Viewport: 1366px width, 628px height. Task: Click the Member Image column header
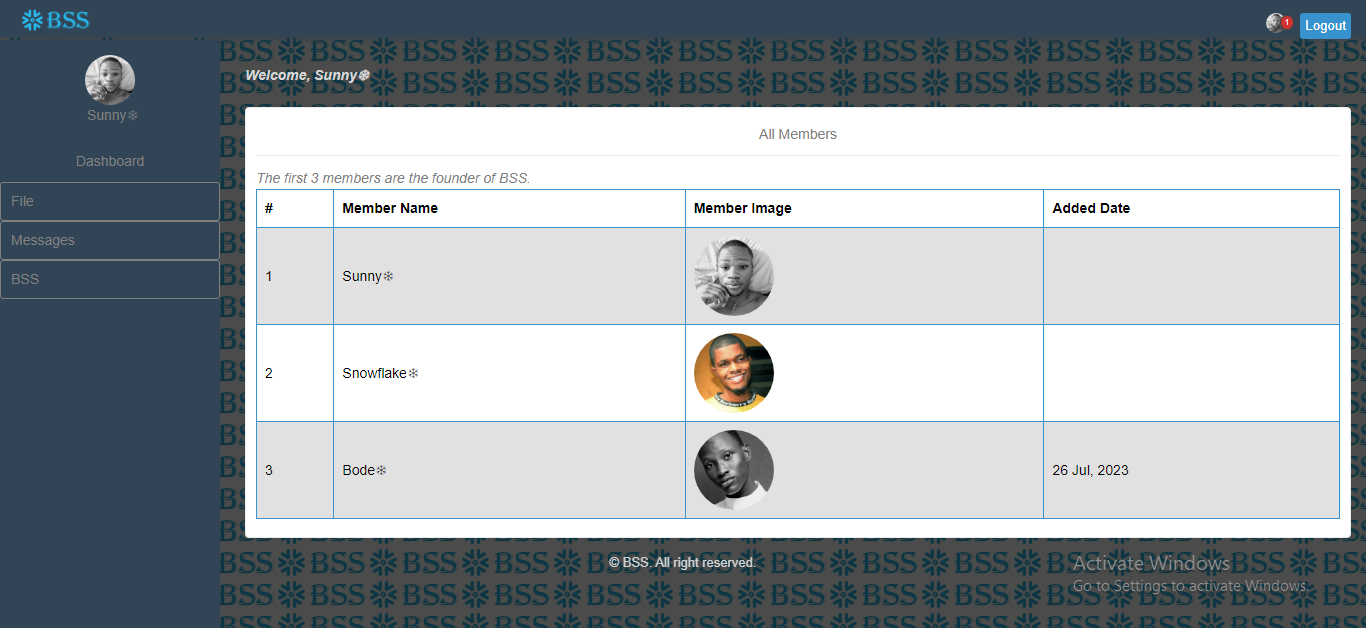click(743, 208)
